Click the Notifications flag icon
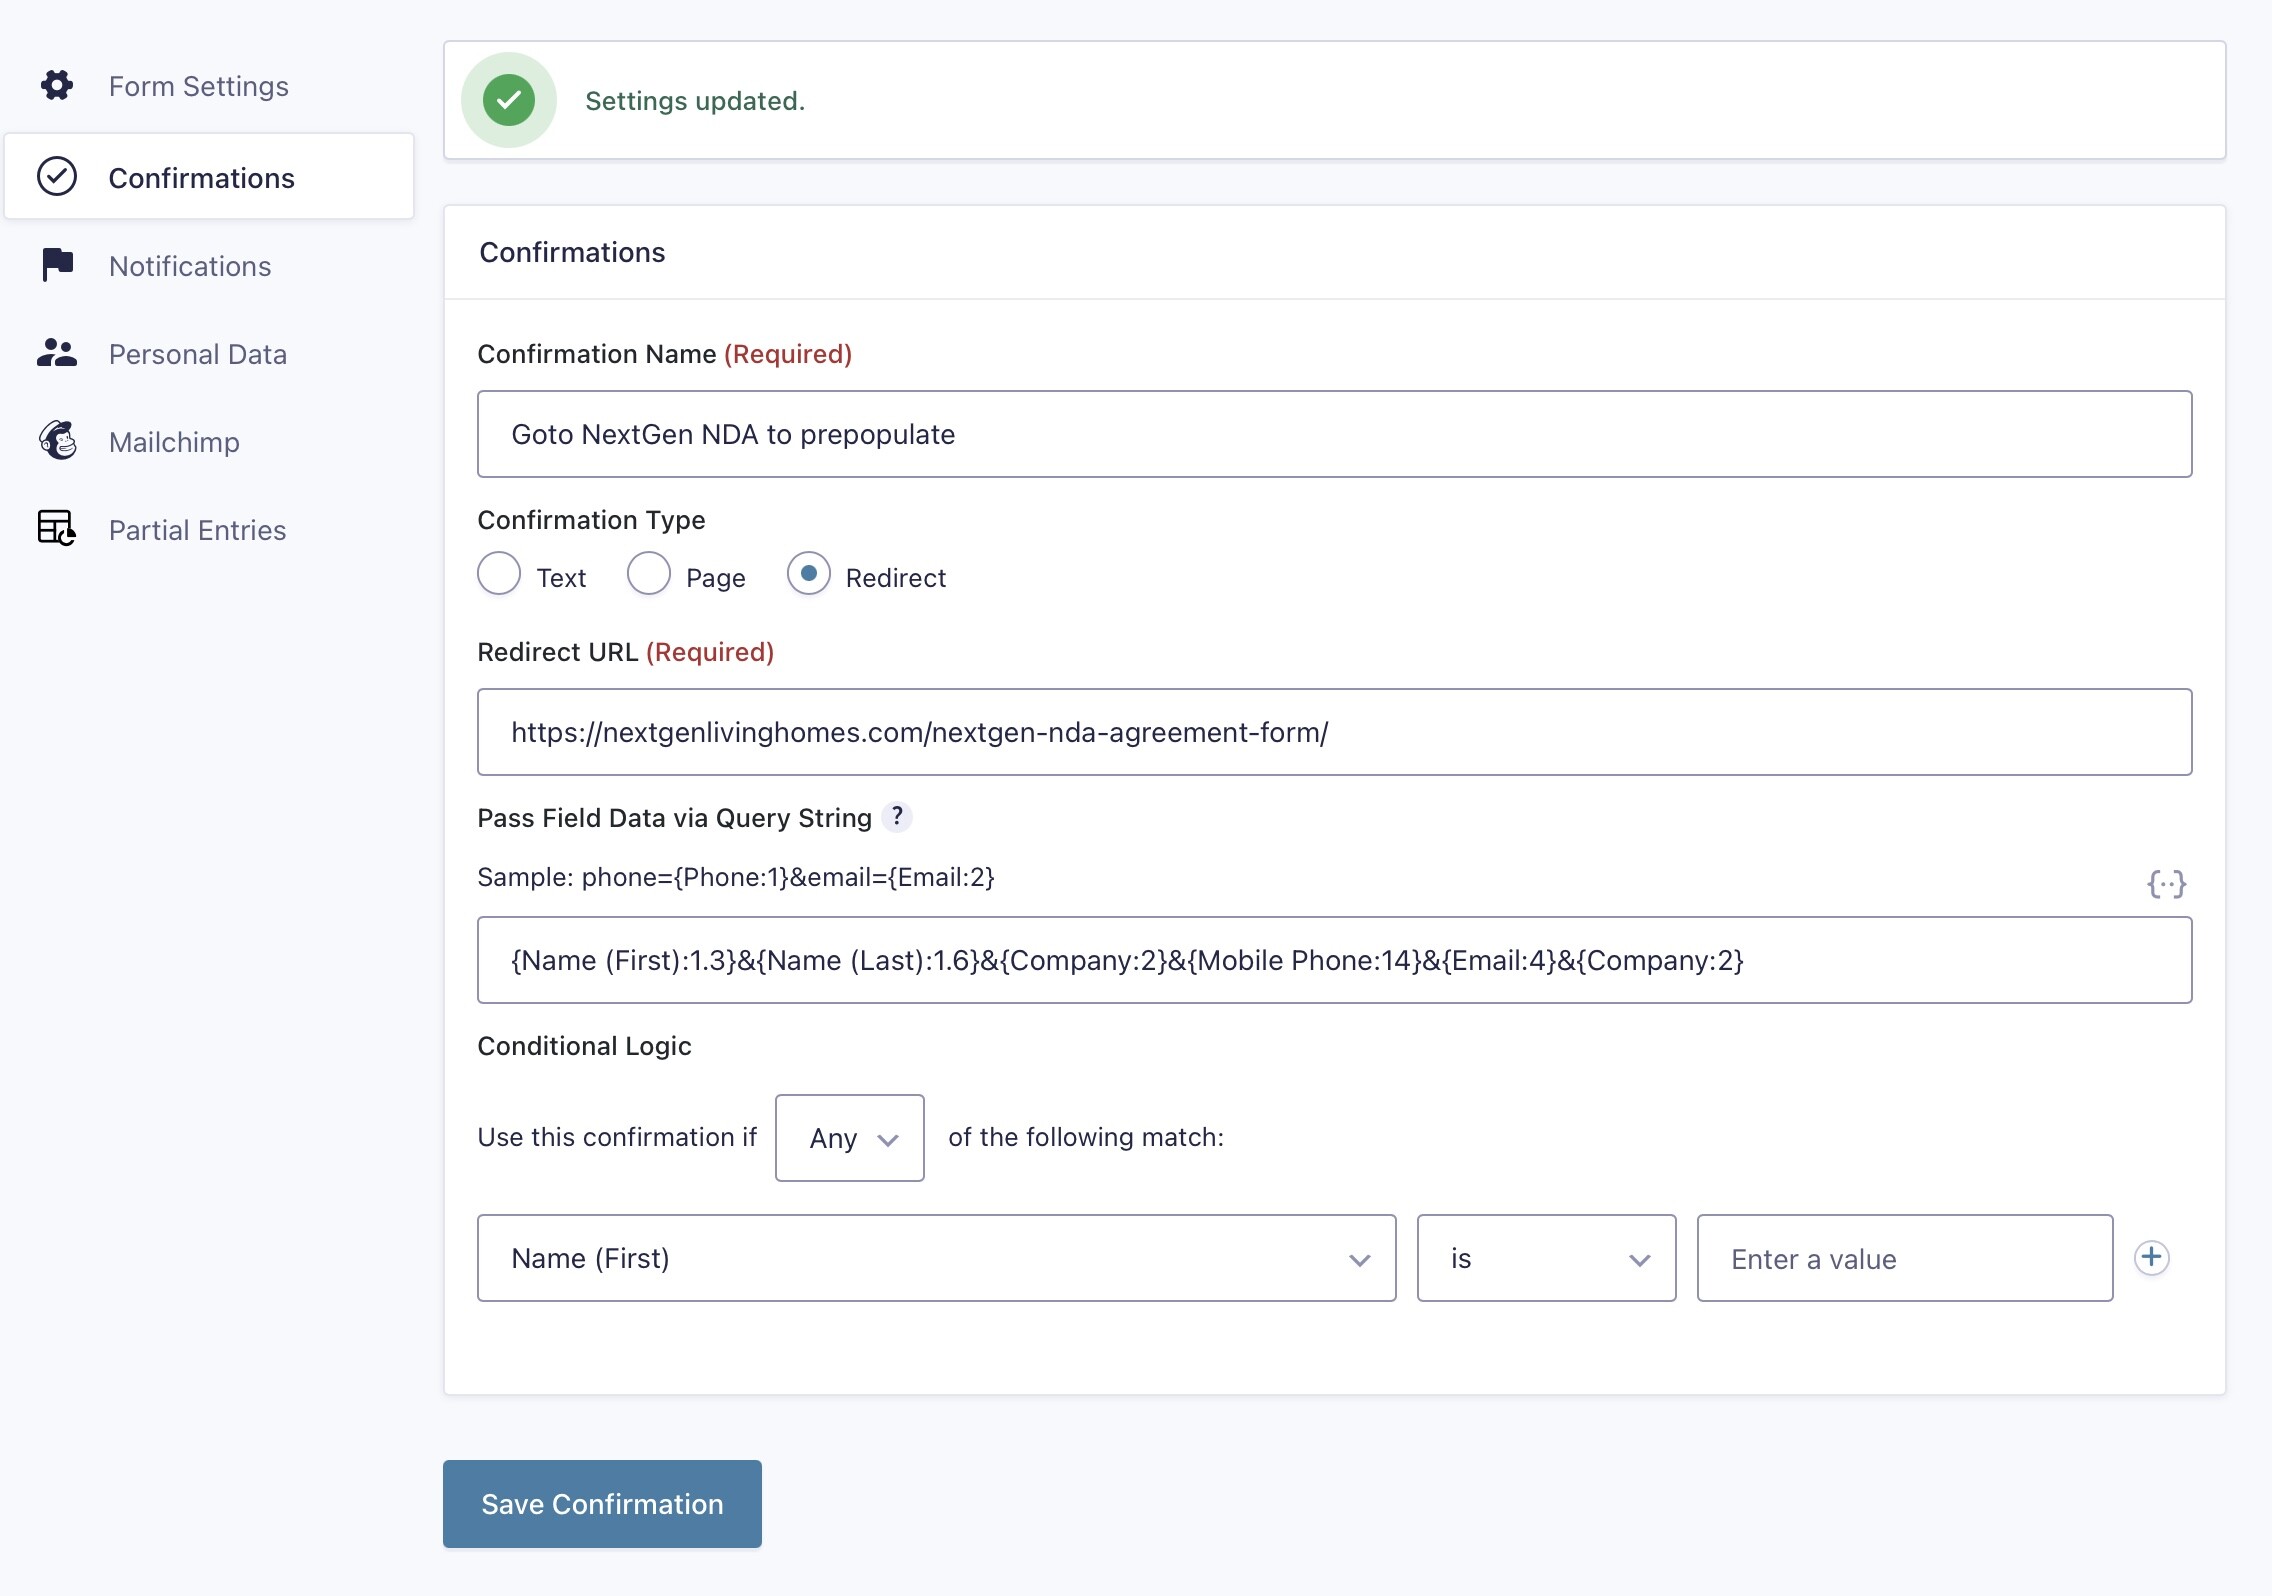The height and width of the screenshot is (1596, 2272). coord(57,265)
